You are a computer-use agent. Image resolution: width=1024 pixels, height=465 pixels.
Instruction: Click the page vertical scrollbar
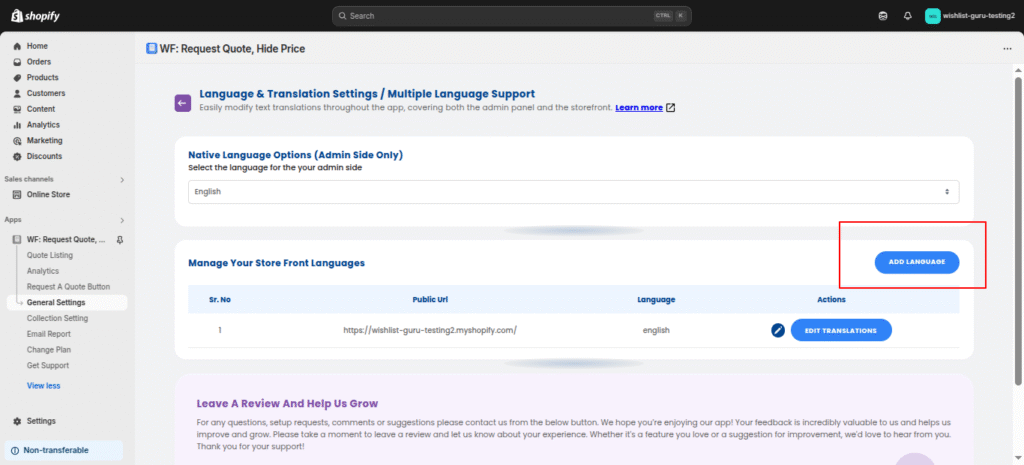tap(1017, 230)
